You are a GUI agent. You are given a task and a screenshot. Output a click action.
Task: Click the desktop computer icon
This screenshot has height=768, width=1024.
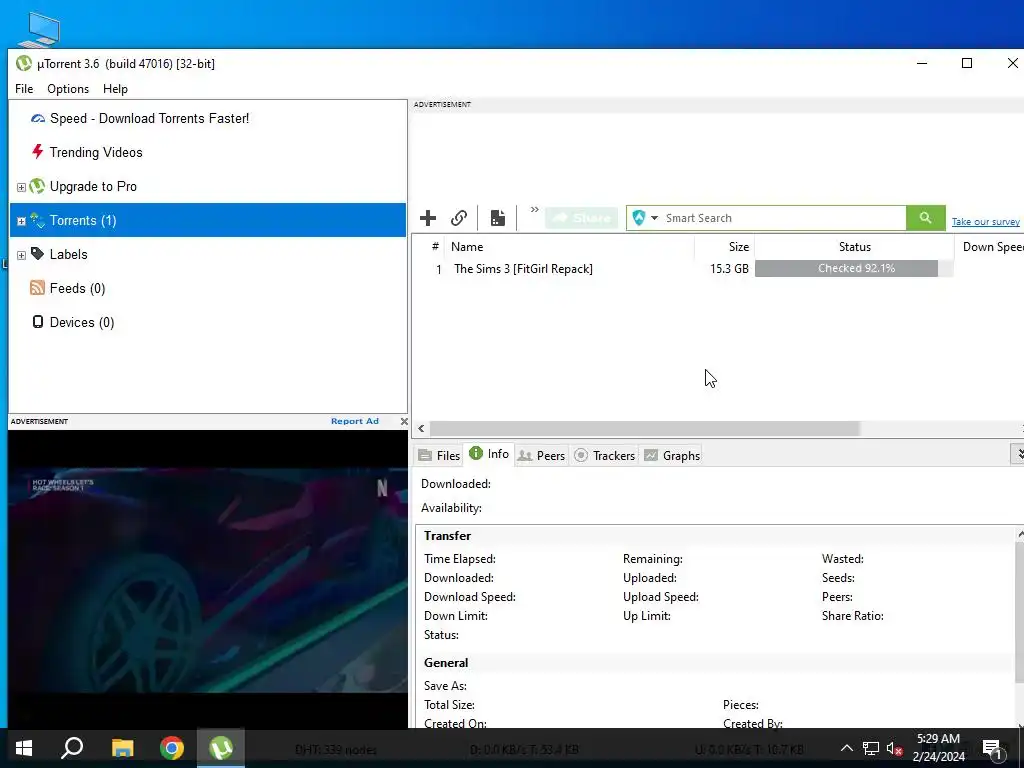point(39,29)
